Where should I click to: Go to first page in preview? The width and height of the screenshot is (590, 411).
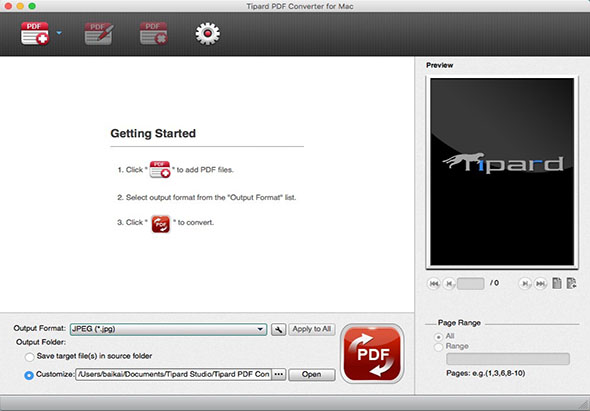tap(434, 283)
